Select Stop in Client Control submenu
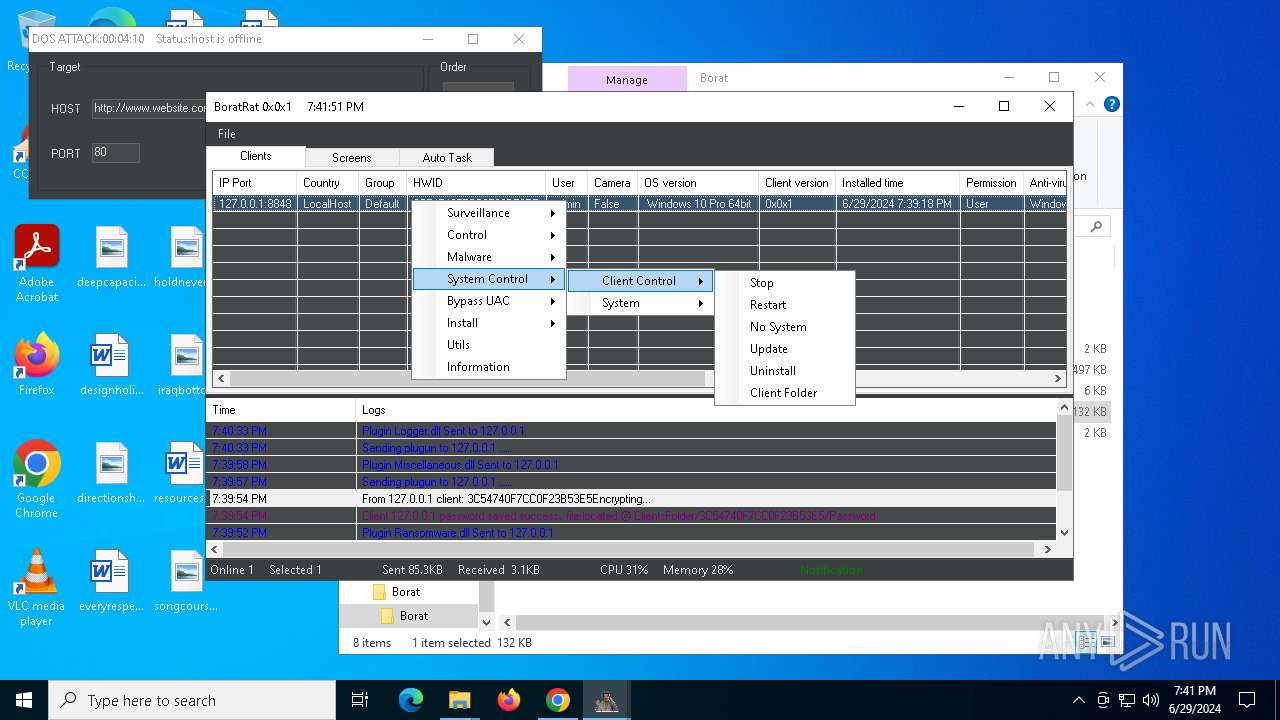 coord(785,283)
